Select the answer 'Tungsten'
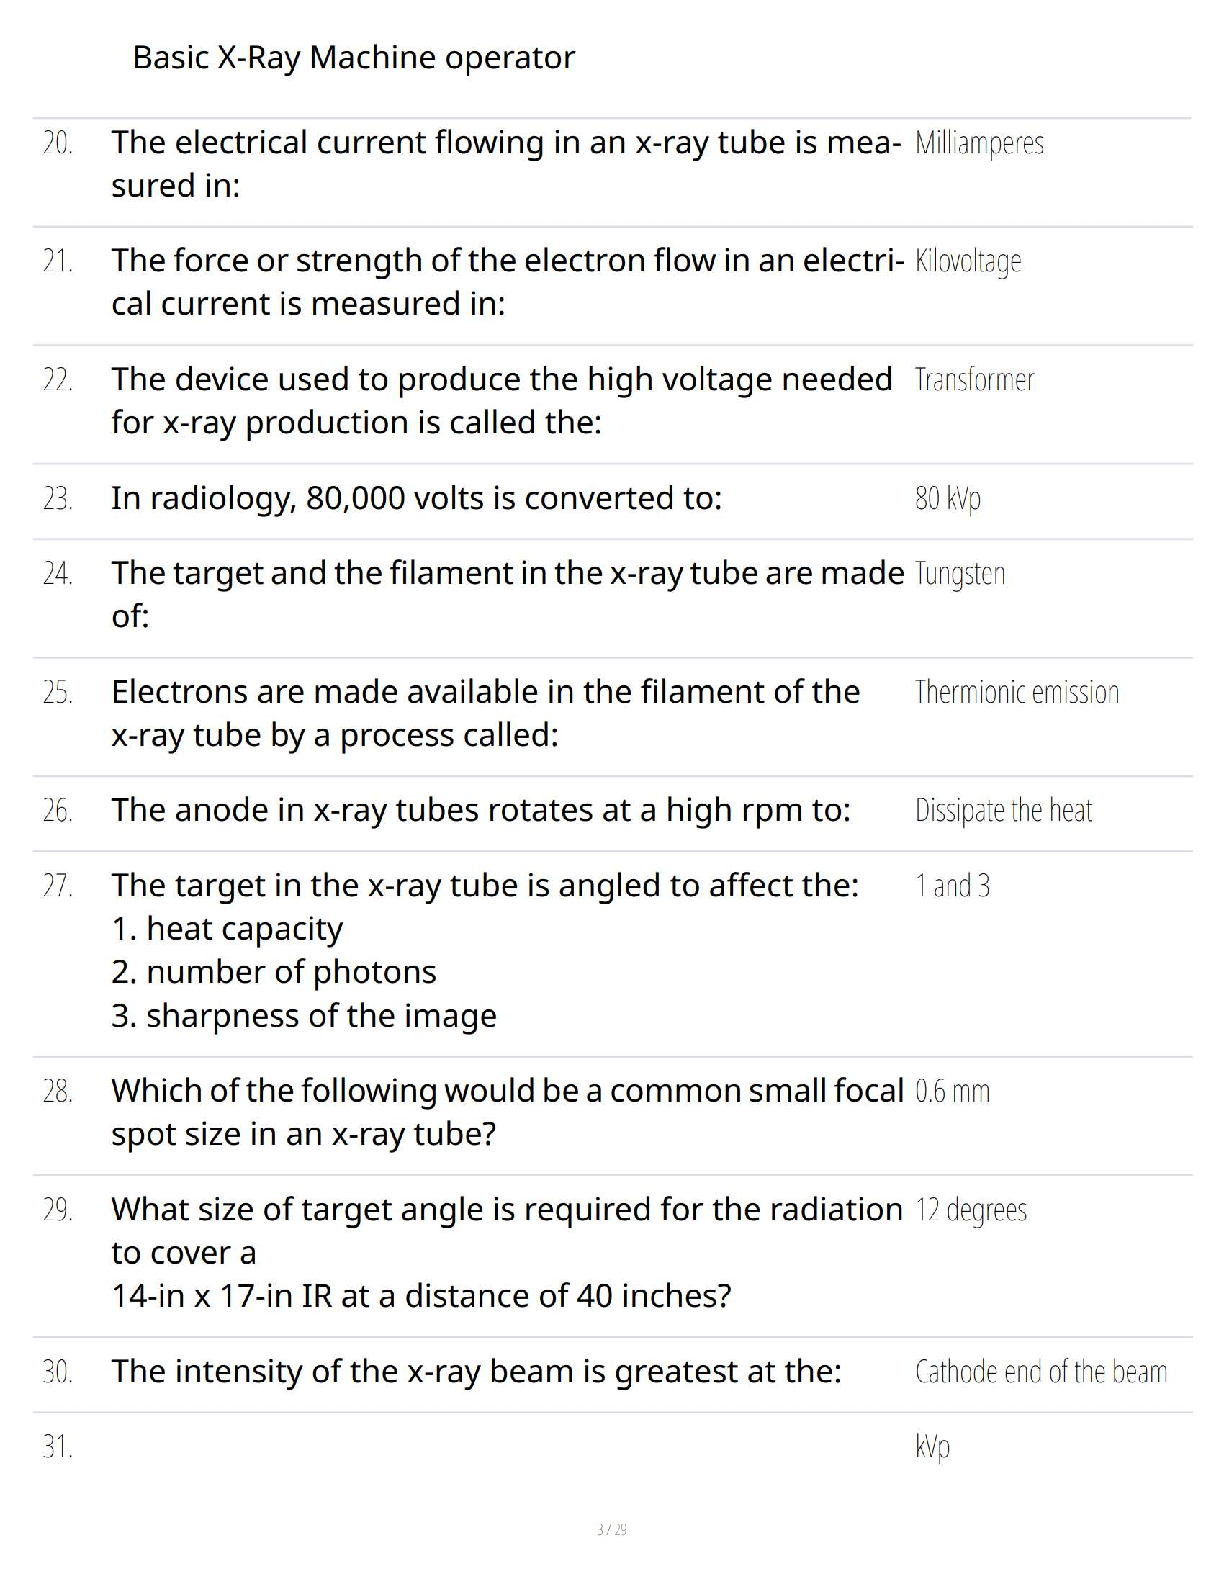1224x1584 pixels. (x=960, y=574)
